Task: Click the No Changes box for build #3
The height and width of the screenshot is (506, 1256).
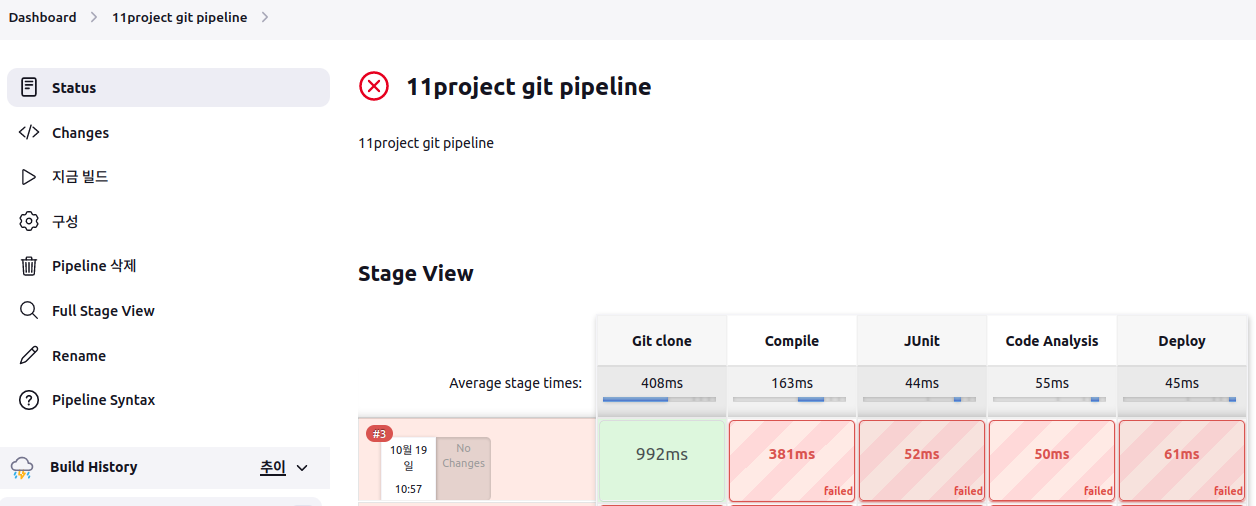Action: point(464,468)
